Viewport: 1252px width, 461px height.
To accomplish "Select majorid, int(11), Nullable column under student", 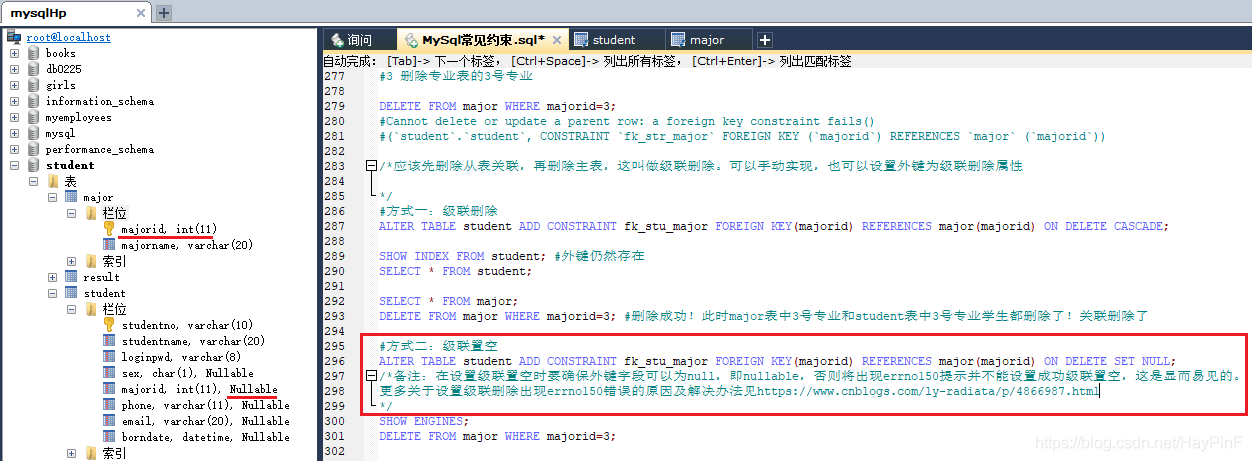I will [x=199, y=389].
